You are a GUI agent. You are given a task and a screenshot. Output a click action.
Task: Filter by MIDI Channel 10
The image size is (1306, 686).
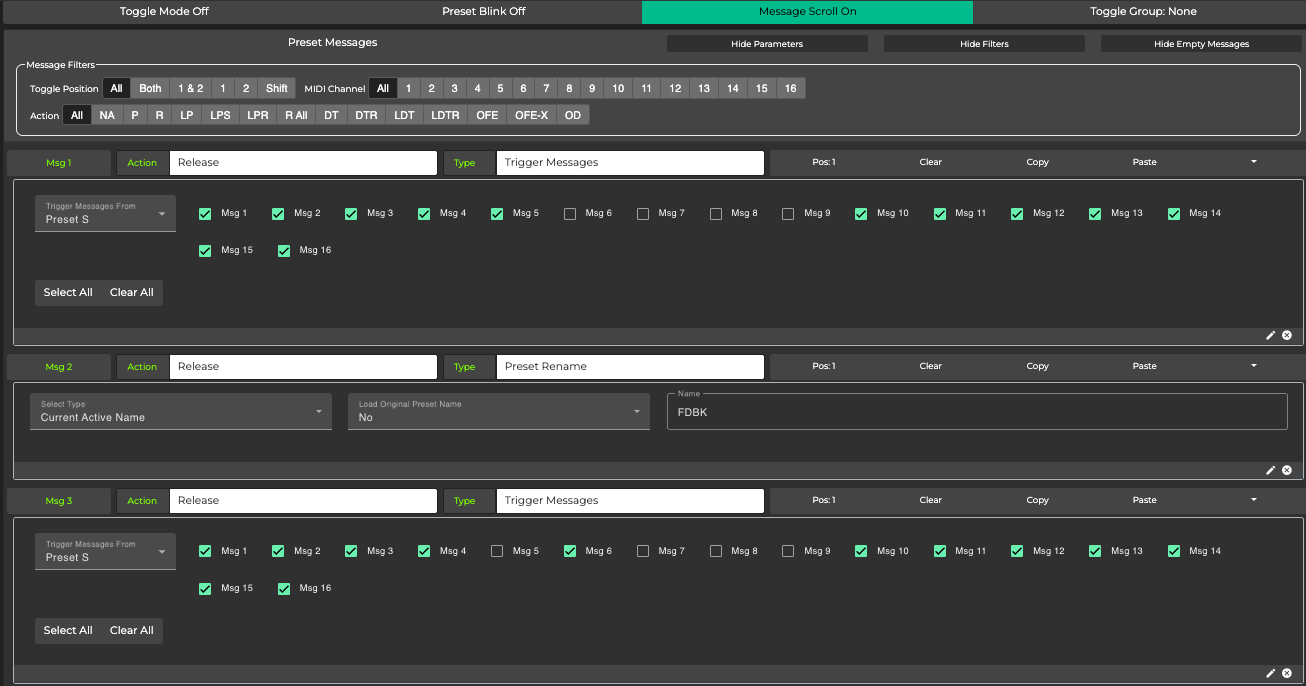coord(618,89)
